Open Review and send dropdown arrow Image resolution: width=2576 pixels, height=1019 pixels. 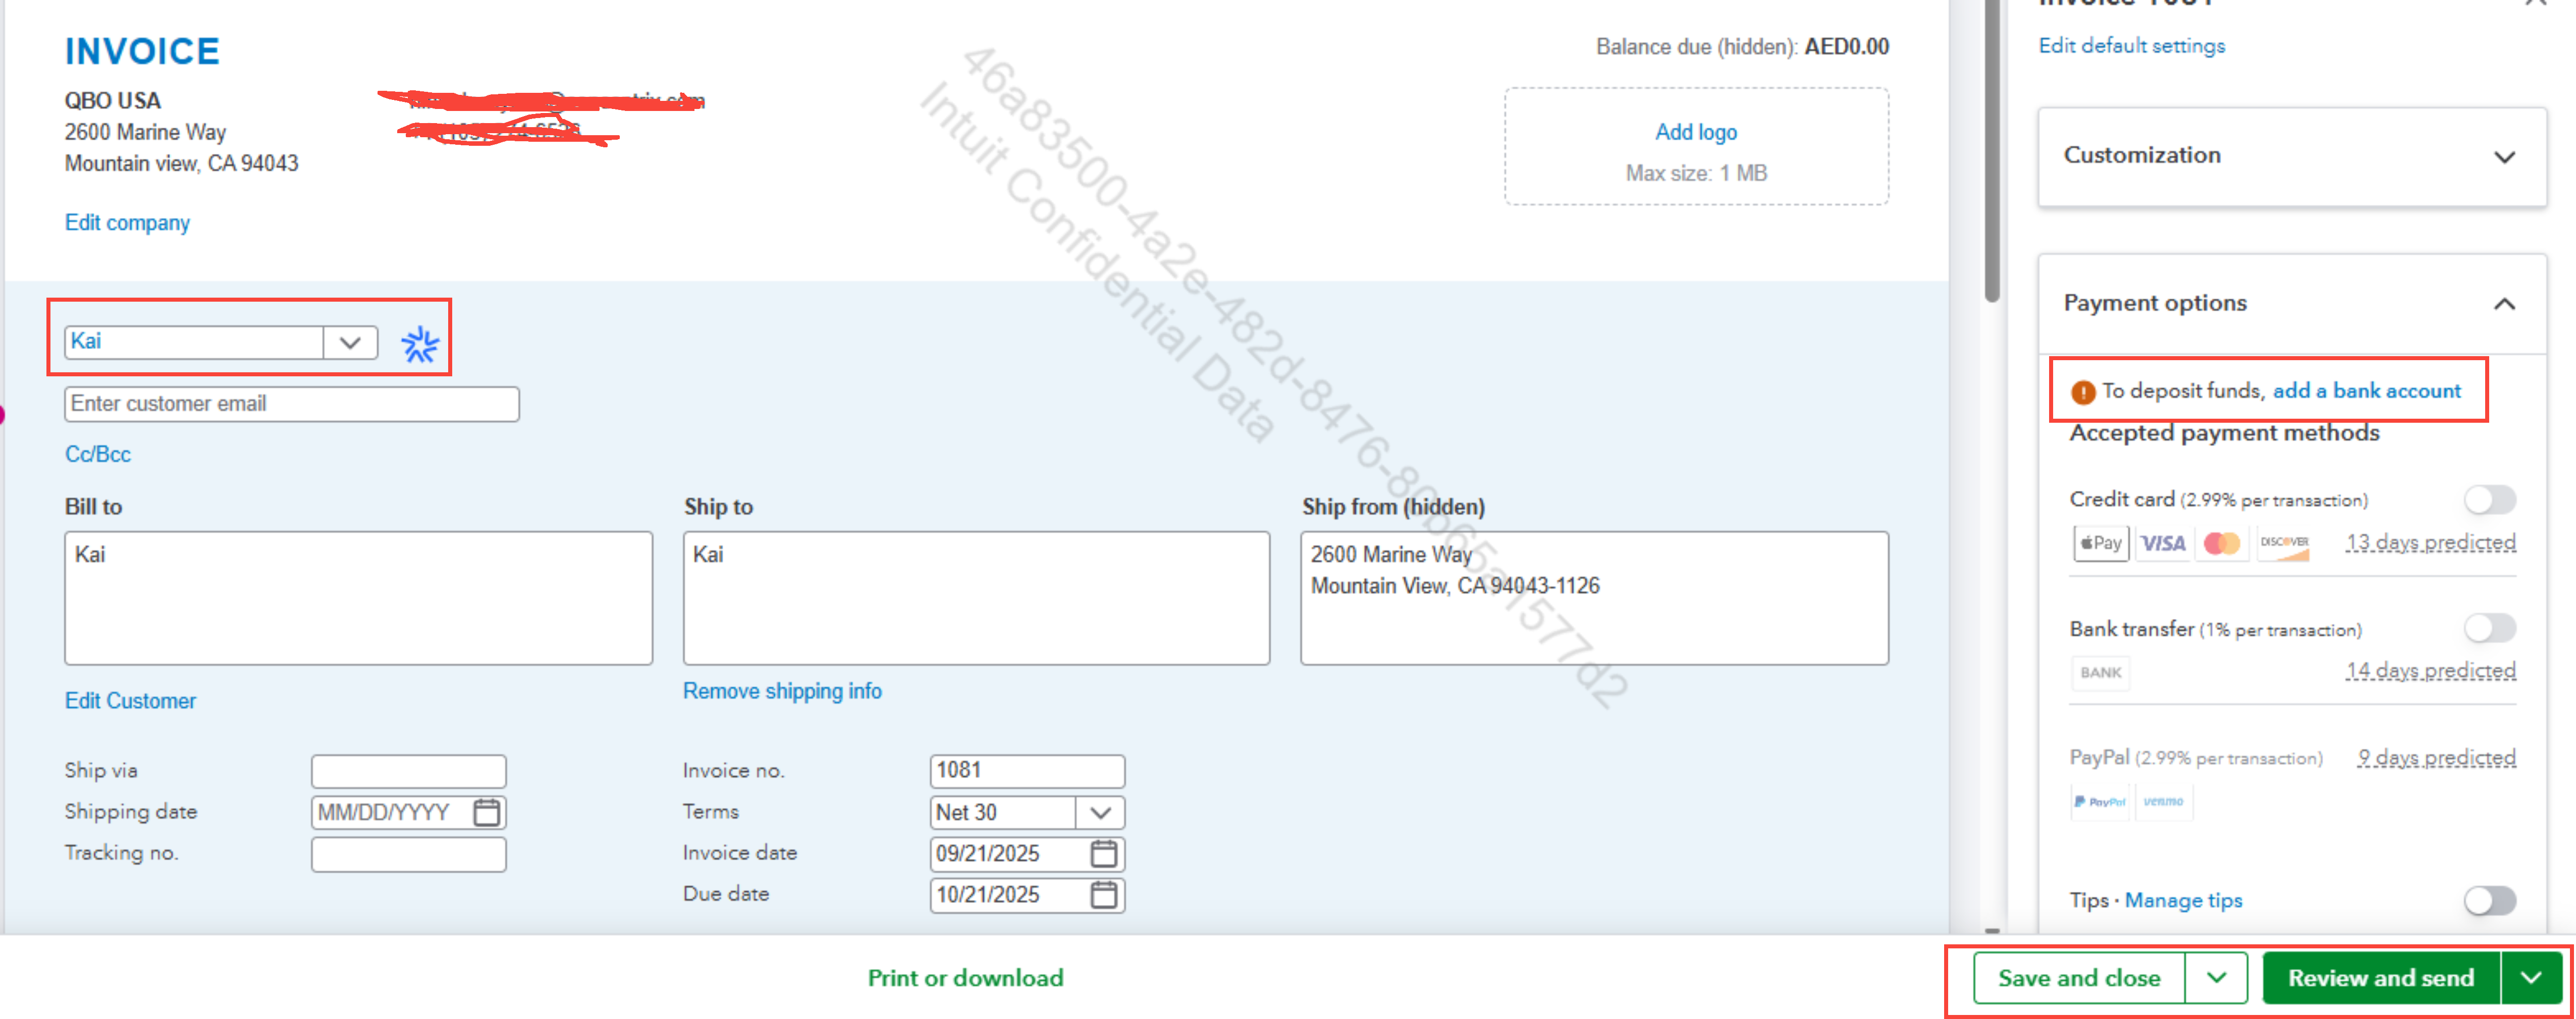[x=2531, y=977]
